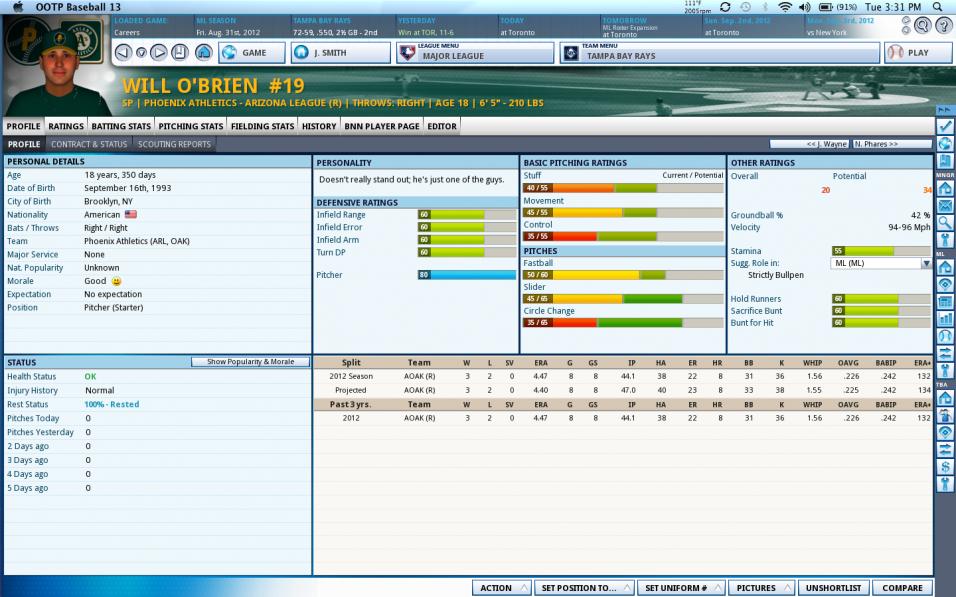The height and width of the screenshot is (597, 956).
Task: Open the SET UNIFORM # menu
Action: (682, 588)
